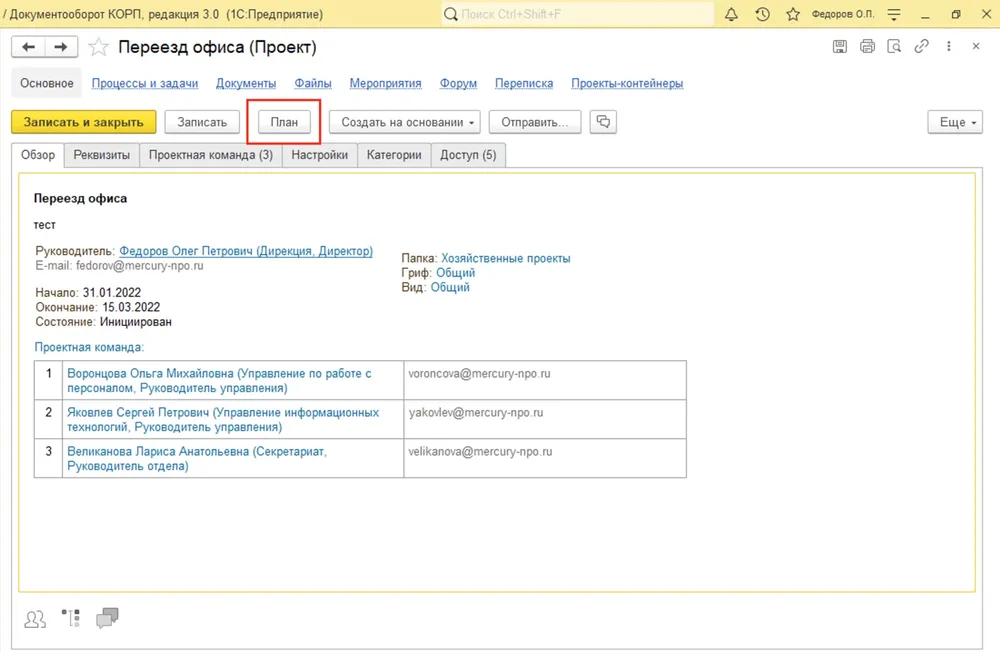
Task: Open the history clock icon
Action: pos(762,14)
